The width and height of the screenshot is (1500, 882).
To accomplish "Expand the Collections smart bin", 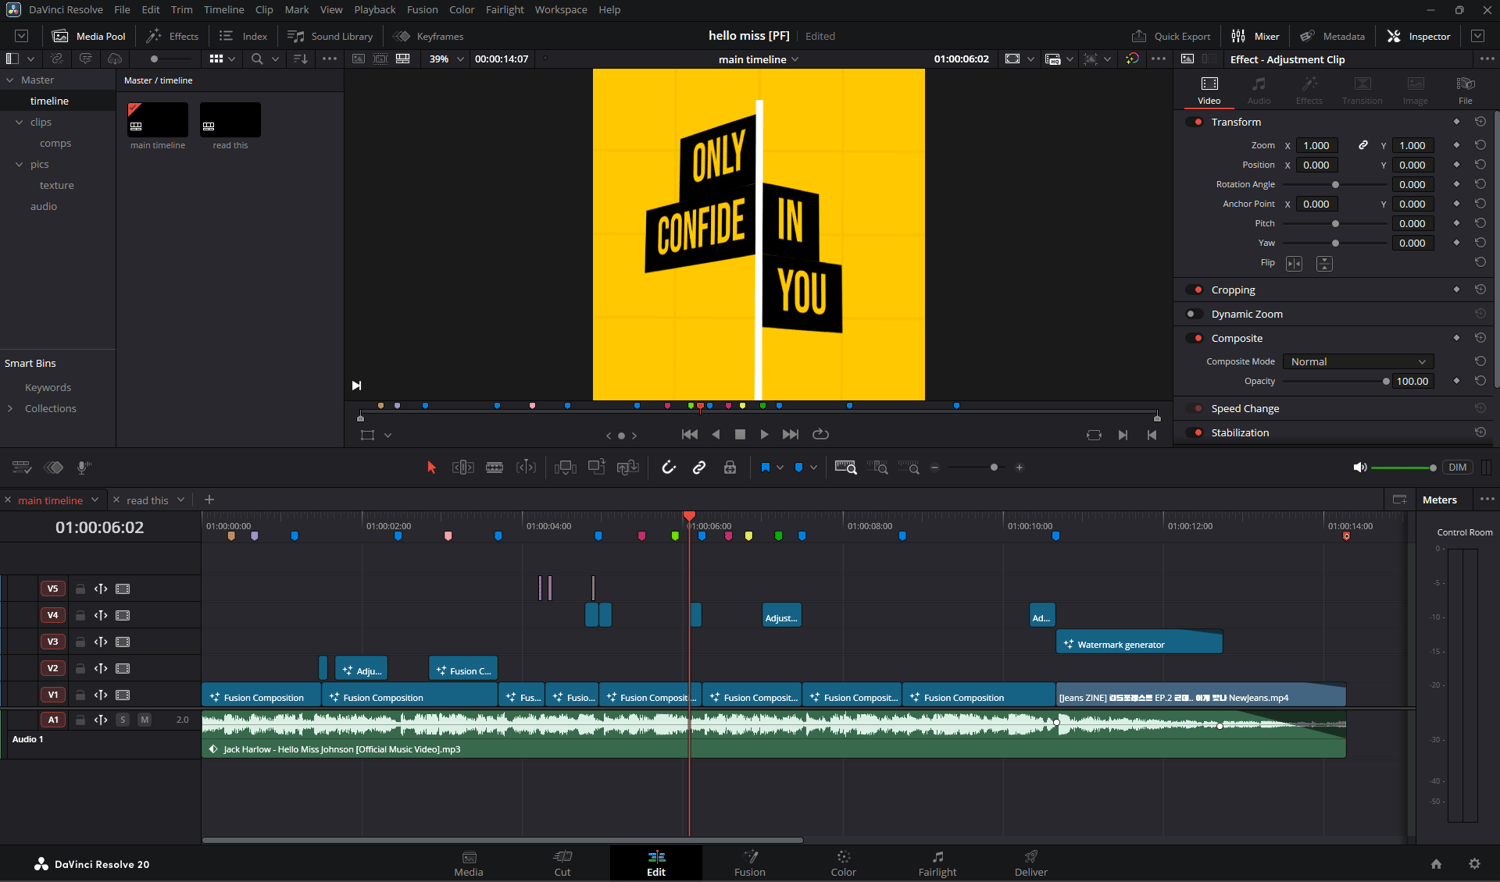I will [x=11, y=409].
